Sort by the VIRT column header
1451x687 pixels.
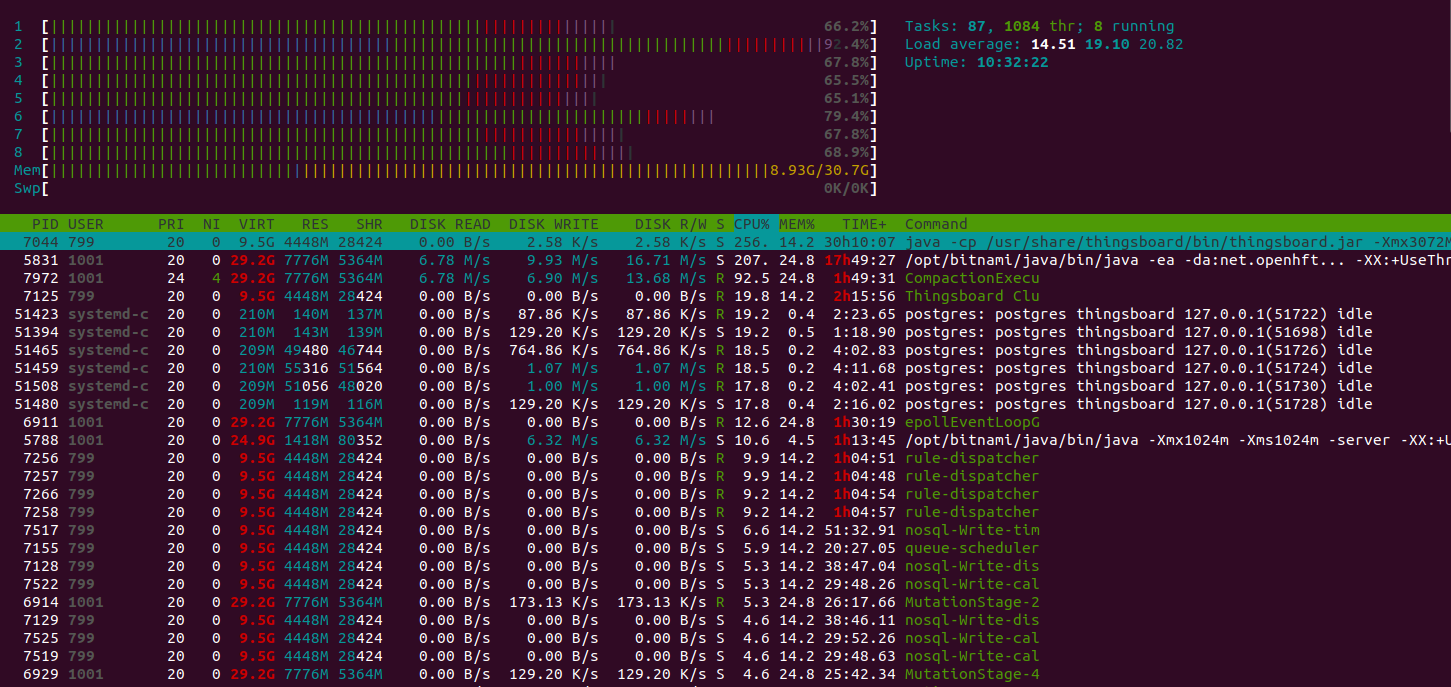[256, 224]
